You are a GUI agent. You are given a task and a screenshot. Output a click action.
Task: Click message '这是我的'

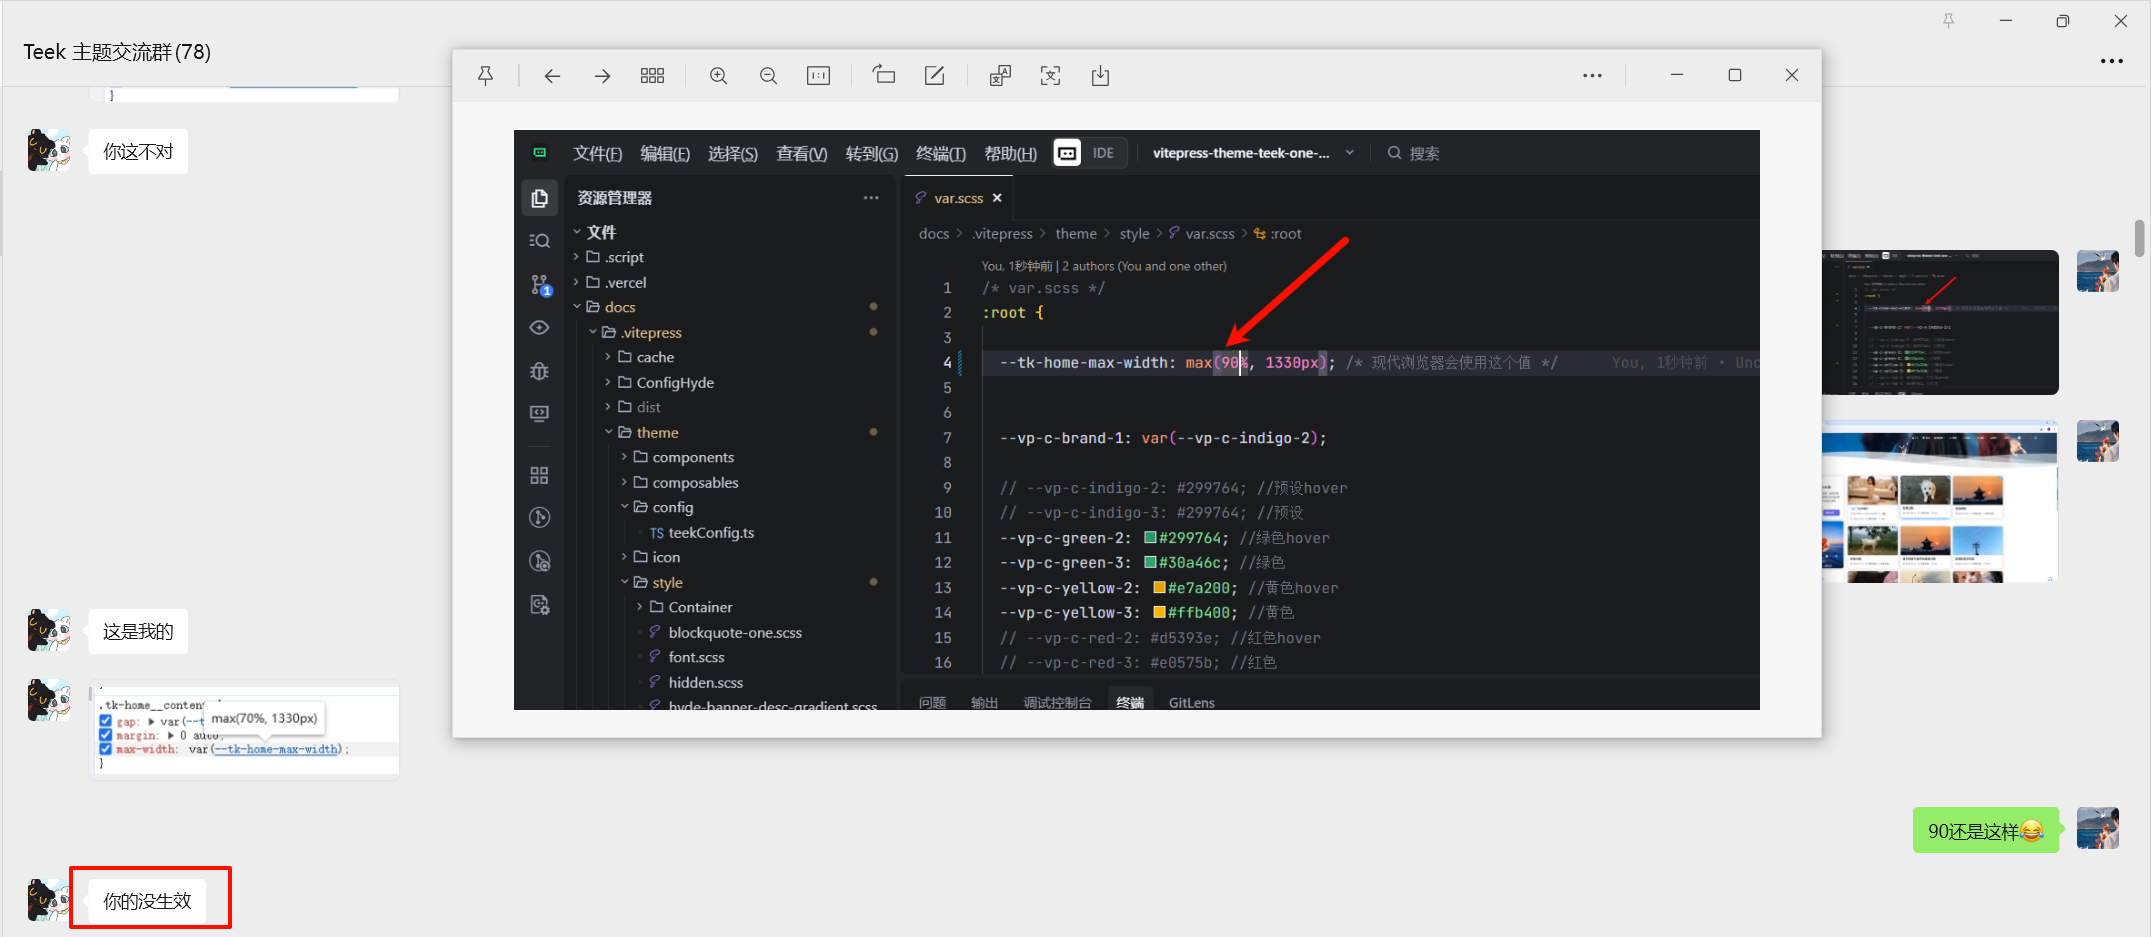click(x=138, y=632)
